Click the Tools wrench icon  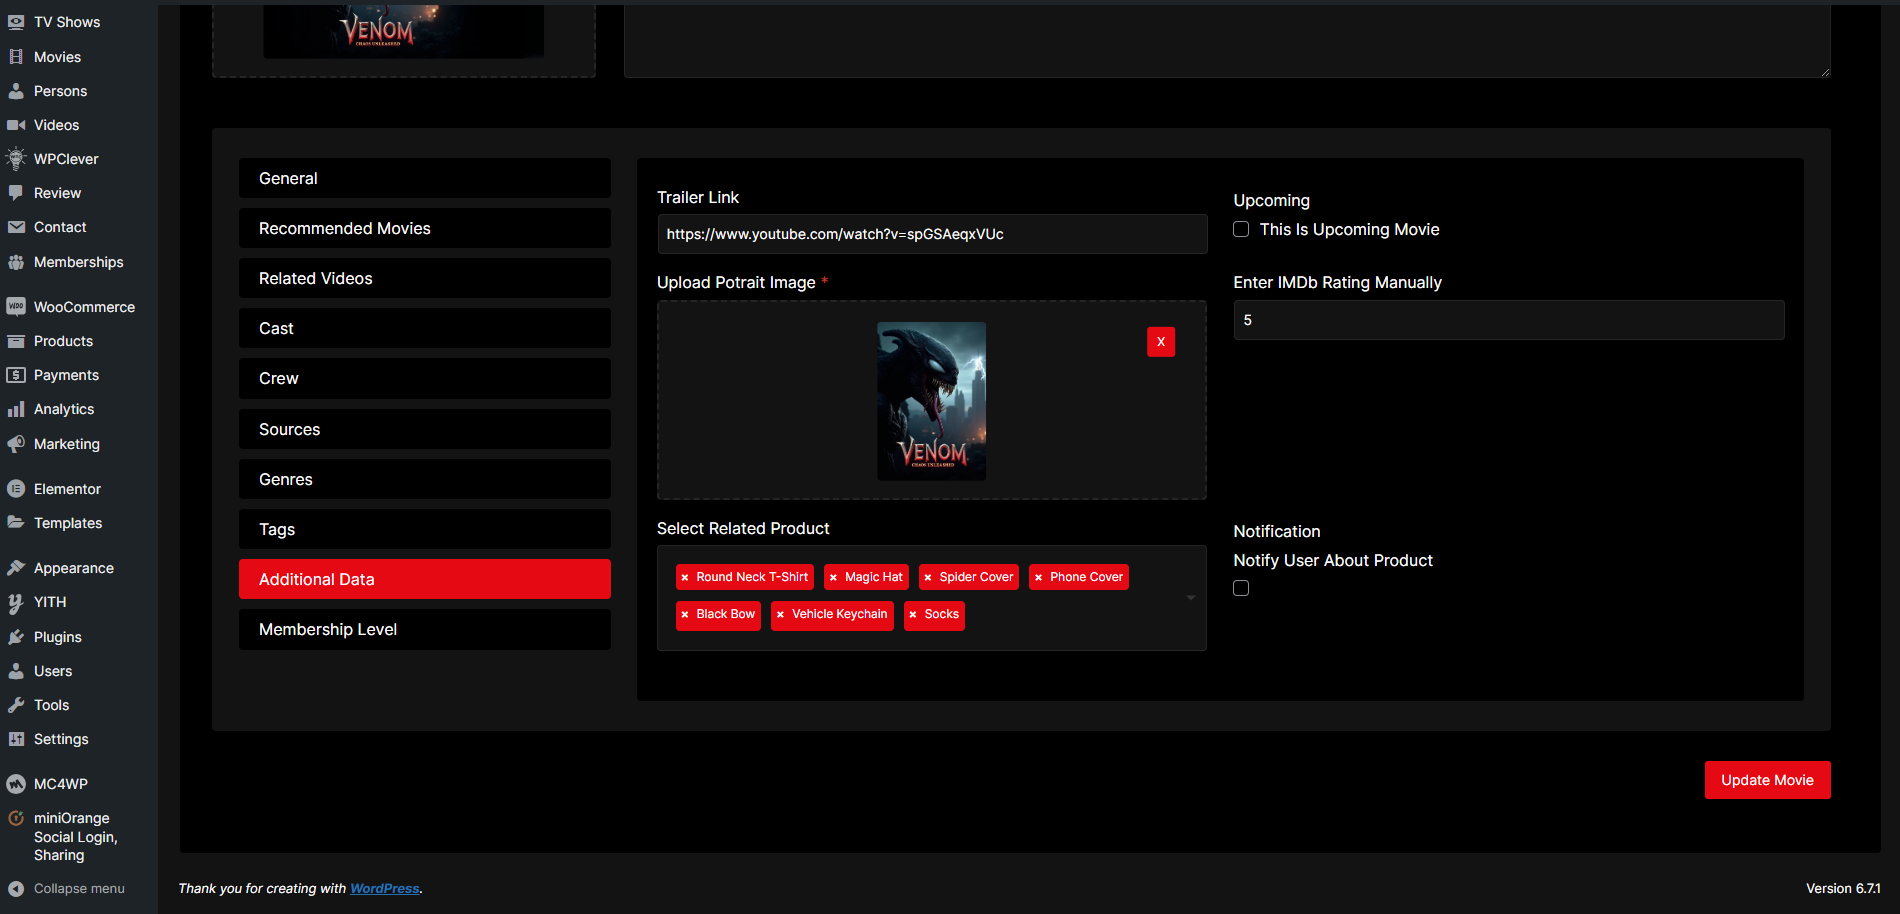[16, 705]
